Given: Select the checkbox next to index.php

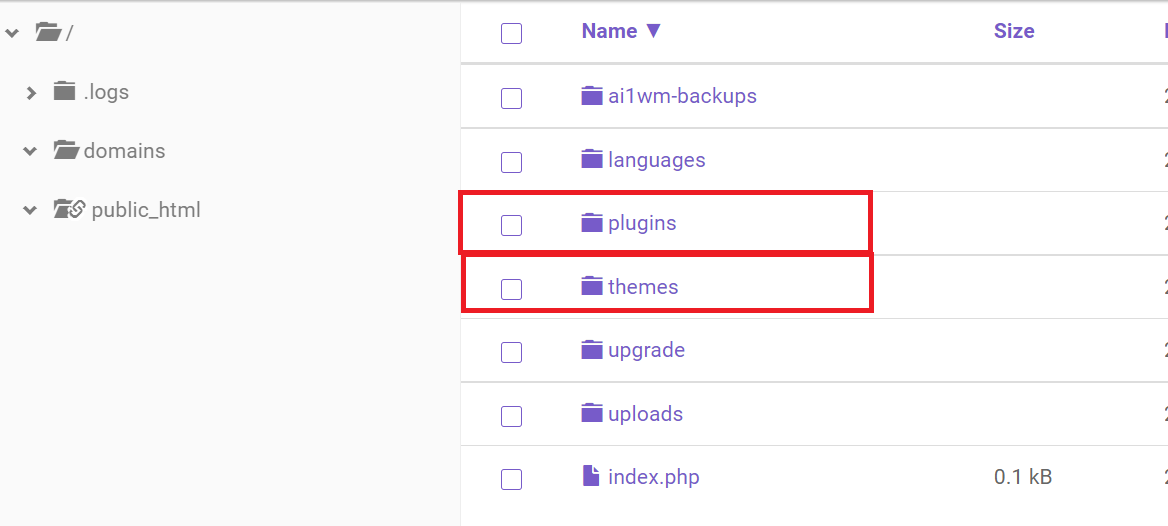Looking at the screenshot, I should (511, 479).
